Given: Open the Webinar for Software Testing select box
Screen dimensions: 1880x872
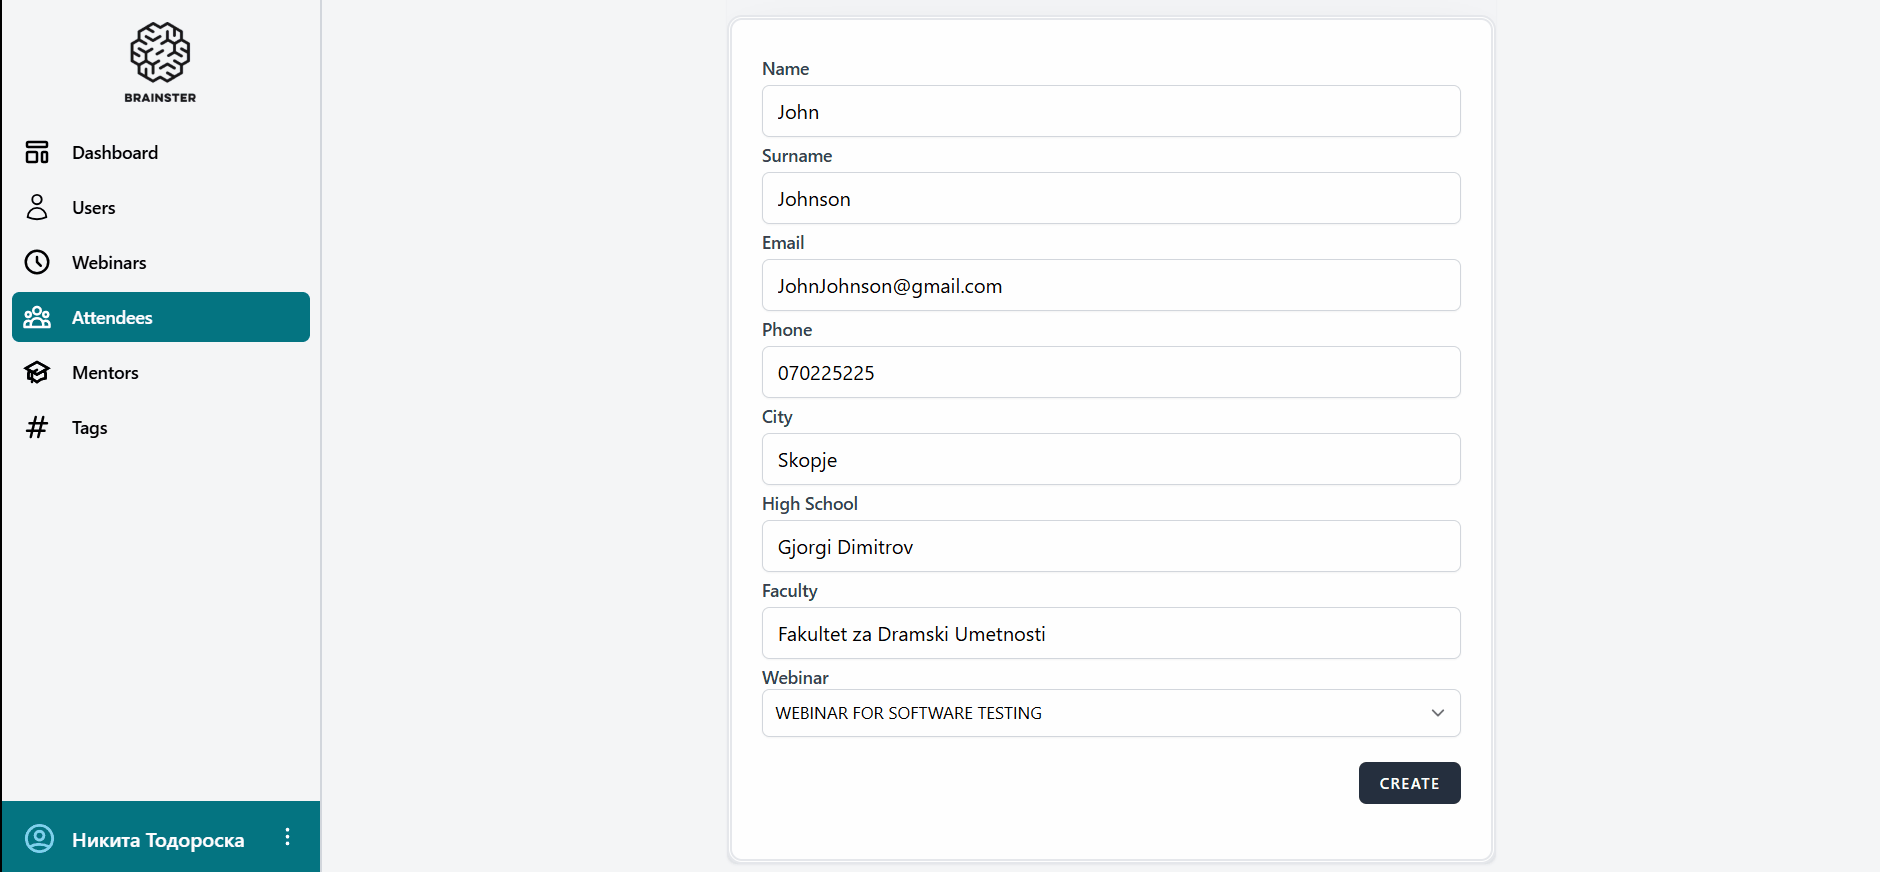Looking at the screenshot, I should tap(1100, 713).
